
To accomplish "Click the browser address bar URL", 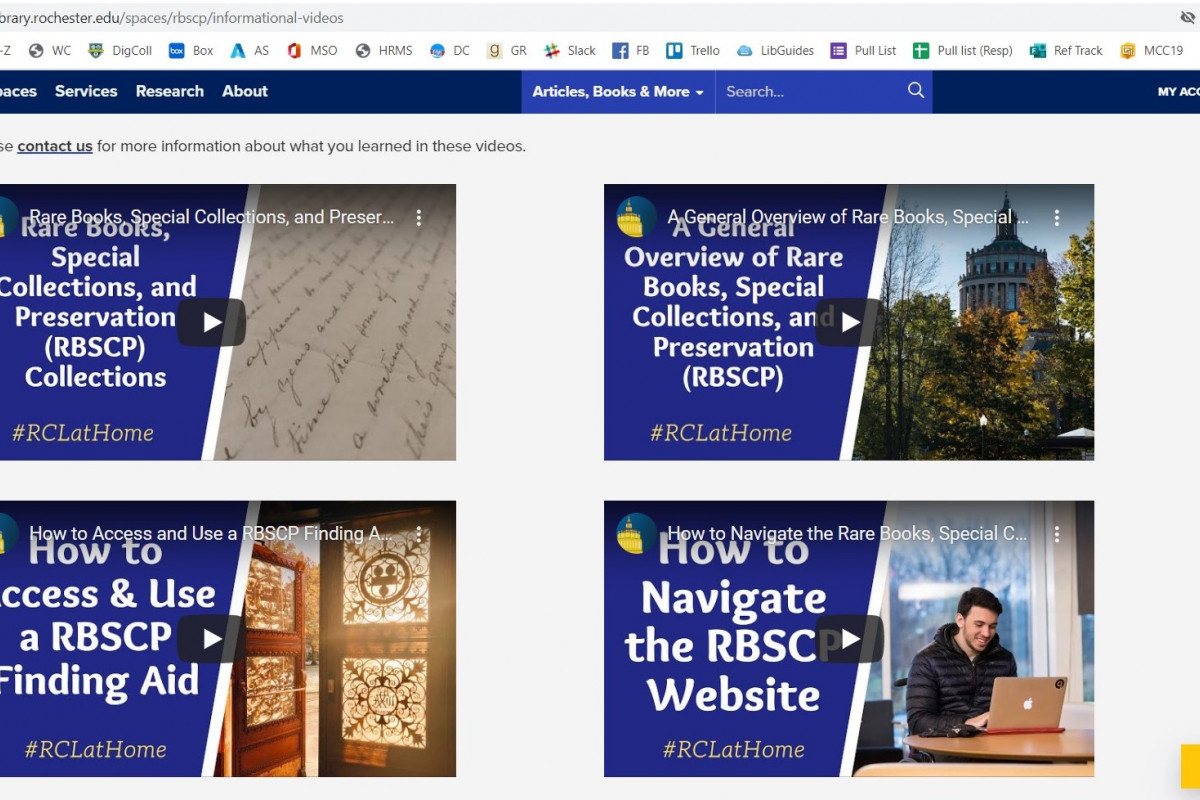I will [172, 18].
